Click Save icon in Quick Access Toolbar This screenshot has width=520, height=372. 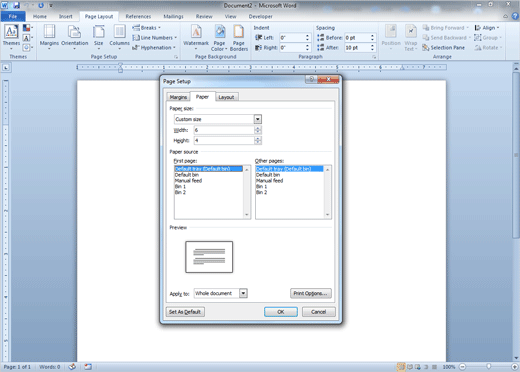coord(16,5)
